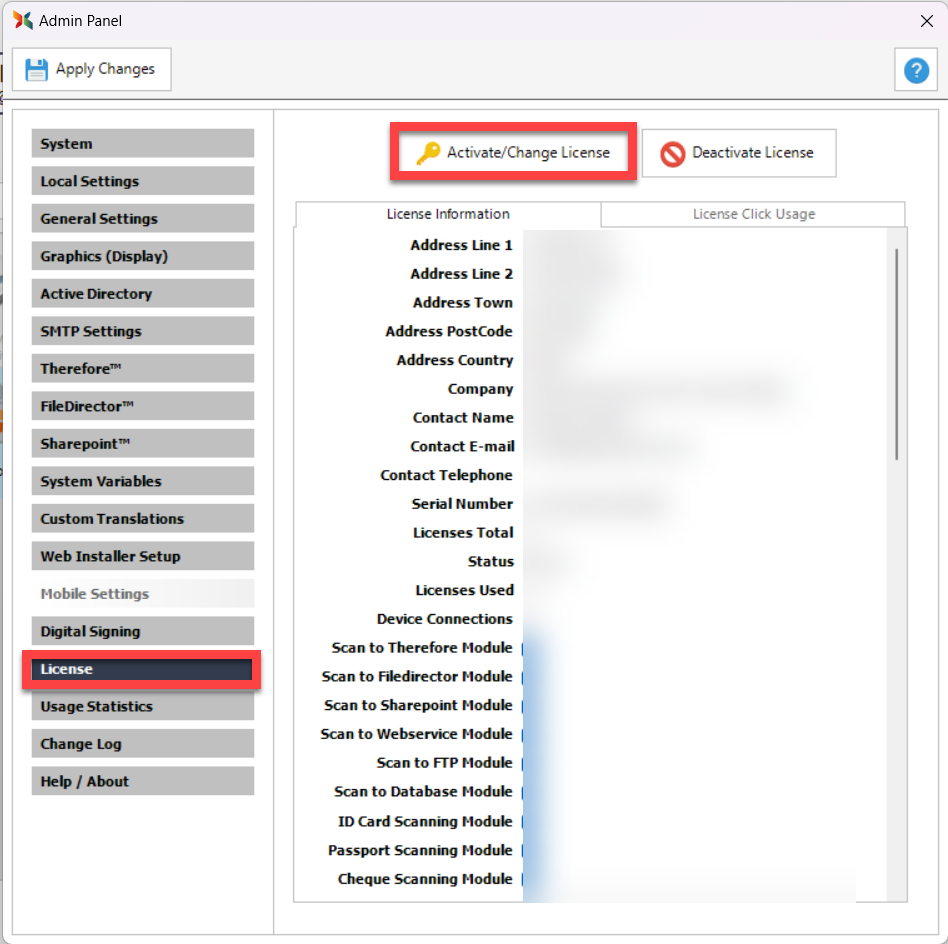
Task: Go to General Settings
Action: pos(142,219)
